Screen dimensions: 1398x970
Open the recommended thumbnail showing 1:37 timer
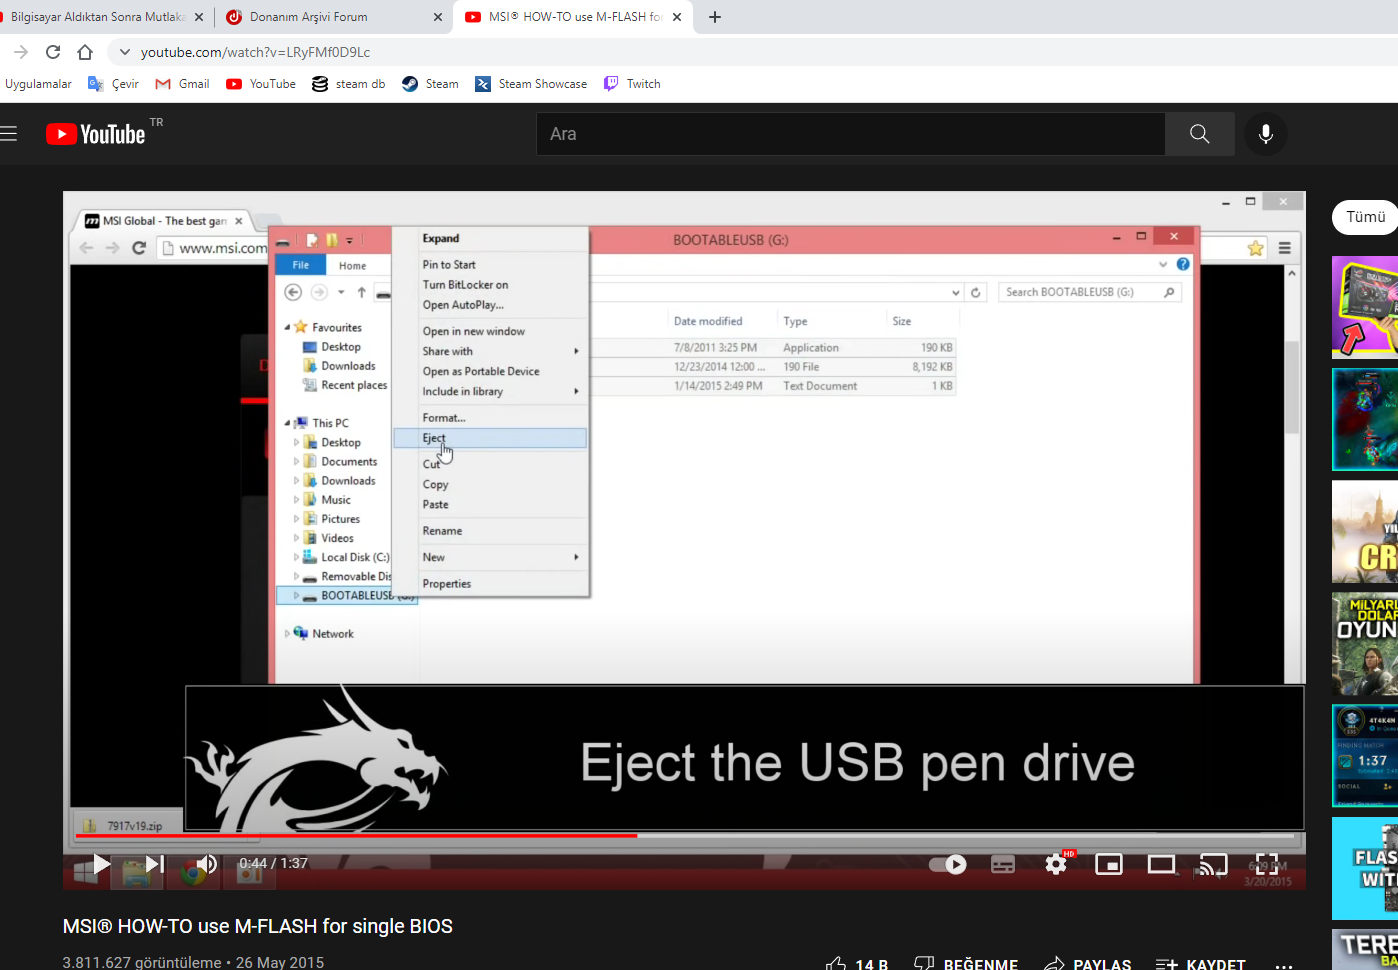(1365, 756)
